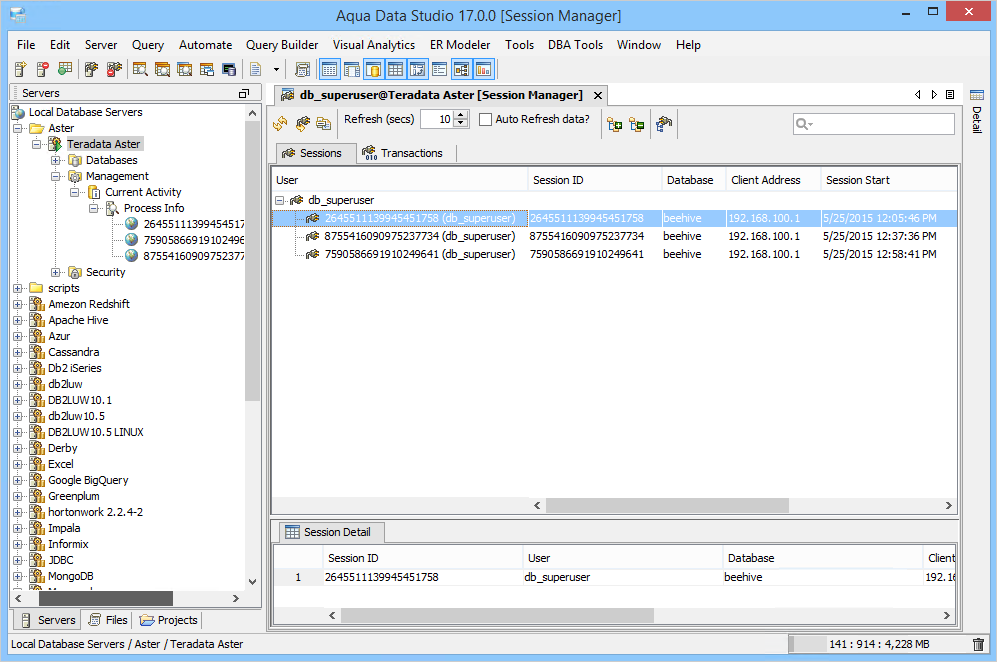Toggle the first highlighted grid view button
Image resolution: width=997 pixels, height=662 pixels.
pyautogui.click(x=329, y=69)
